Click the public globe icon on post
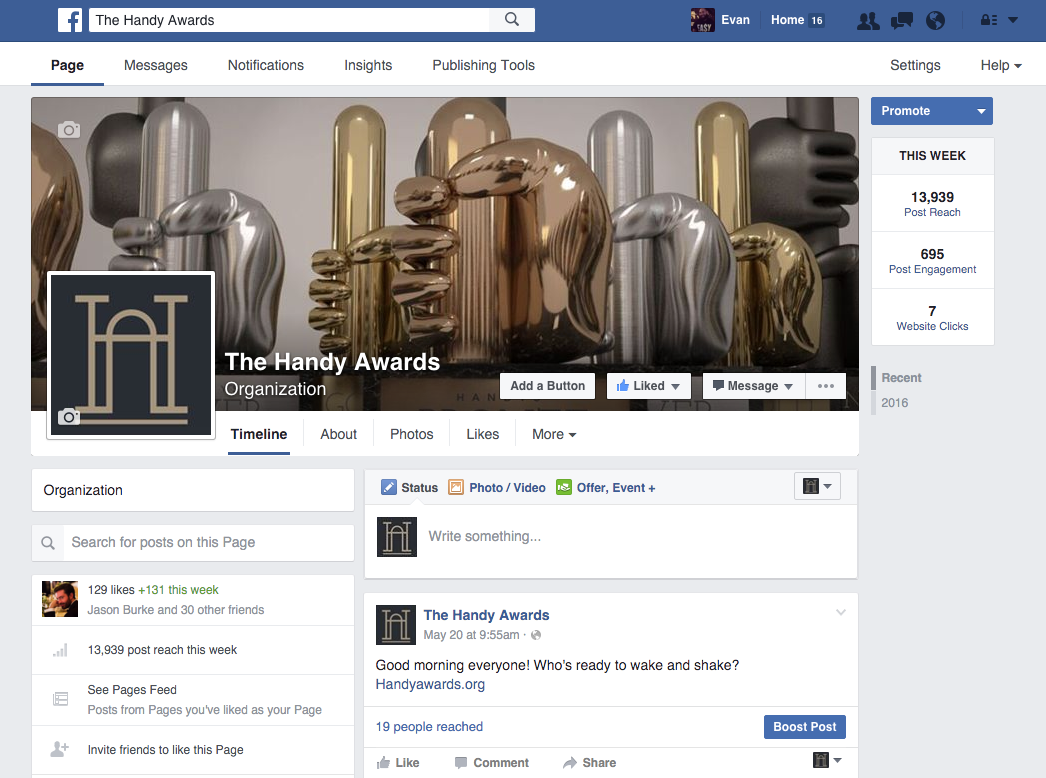 536,635
